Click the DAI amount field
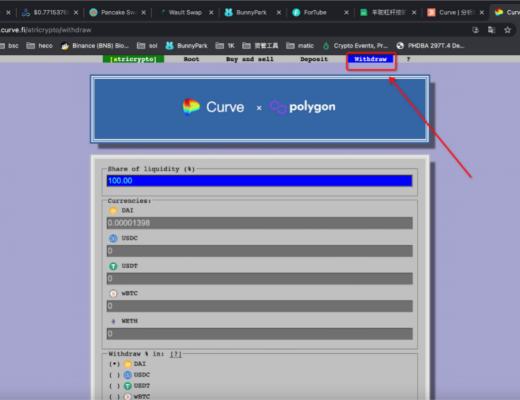The image size is (520, 400). 259,223
